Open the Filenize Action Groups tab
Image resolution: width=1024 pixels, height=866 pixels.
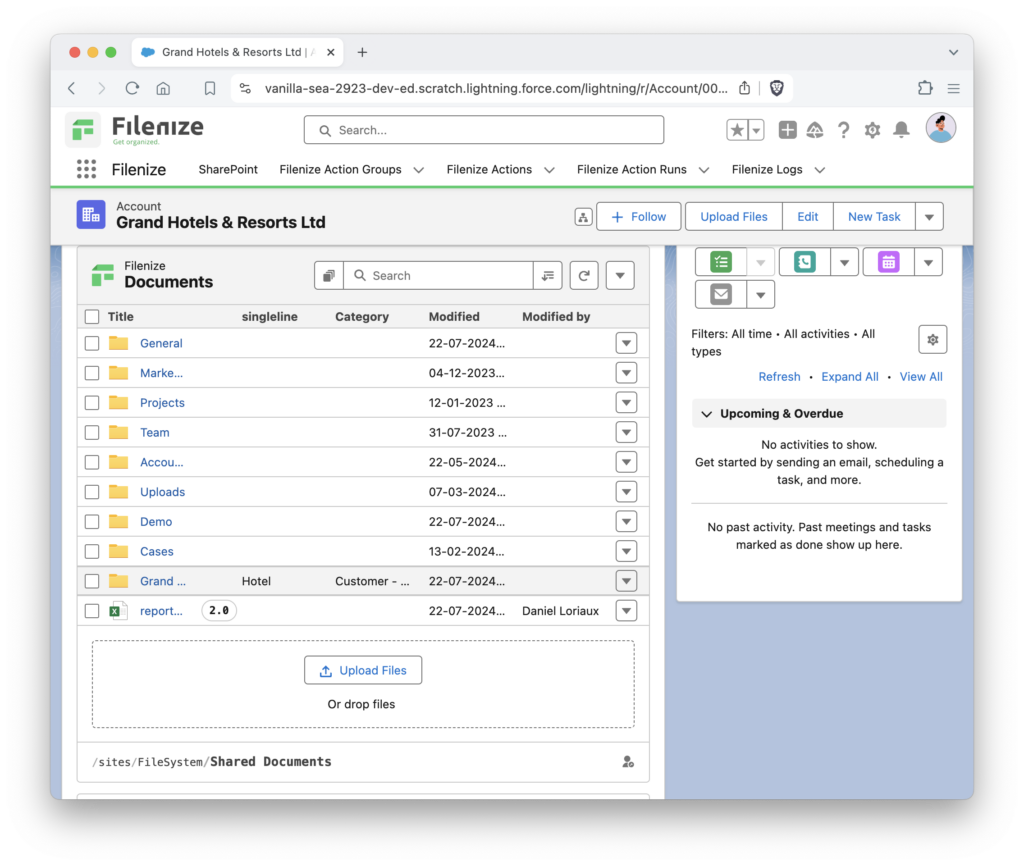pyautogui.click(x=340, y=170)
